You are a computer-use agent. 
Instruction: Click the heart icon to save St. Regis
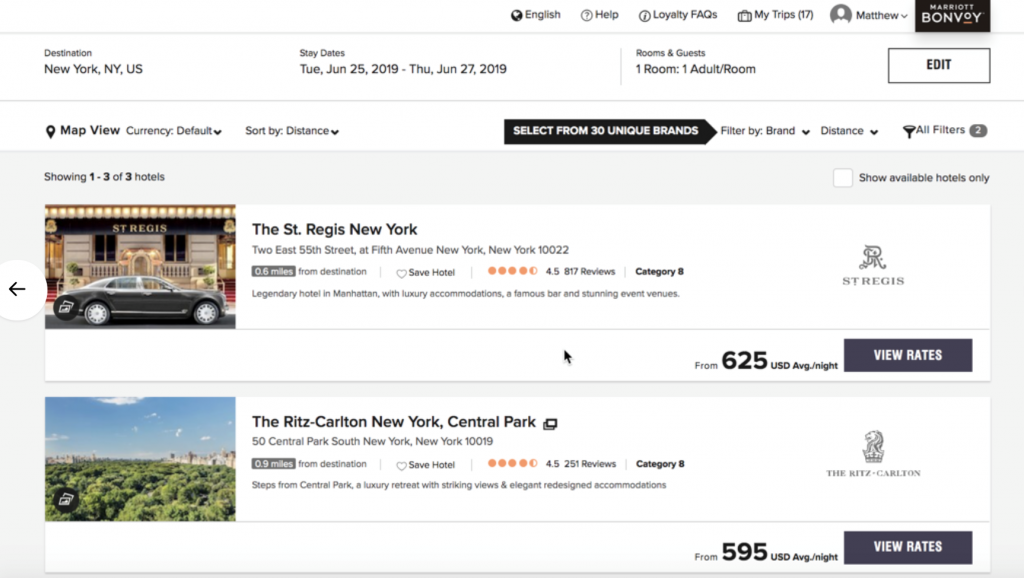pos(401,273)
